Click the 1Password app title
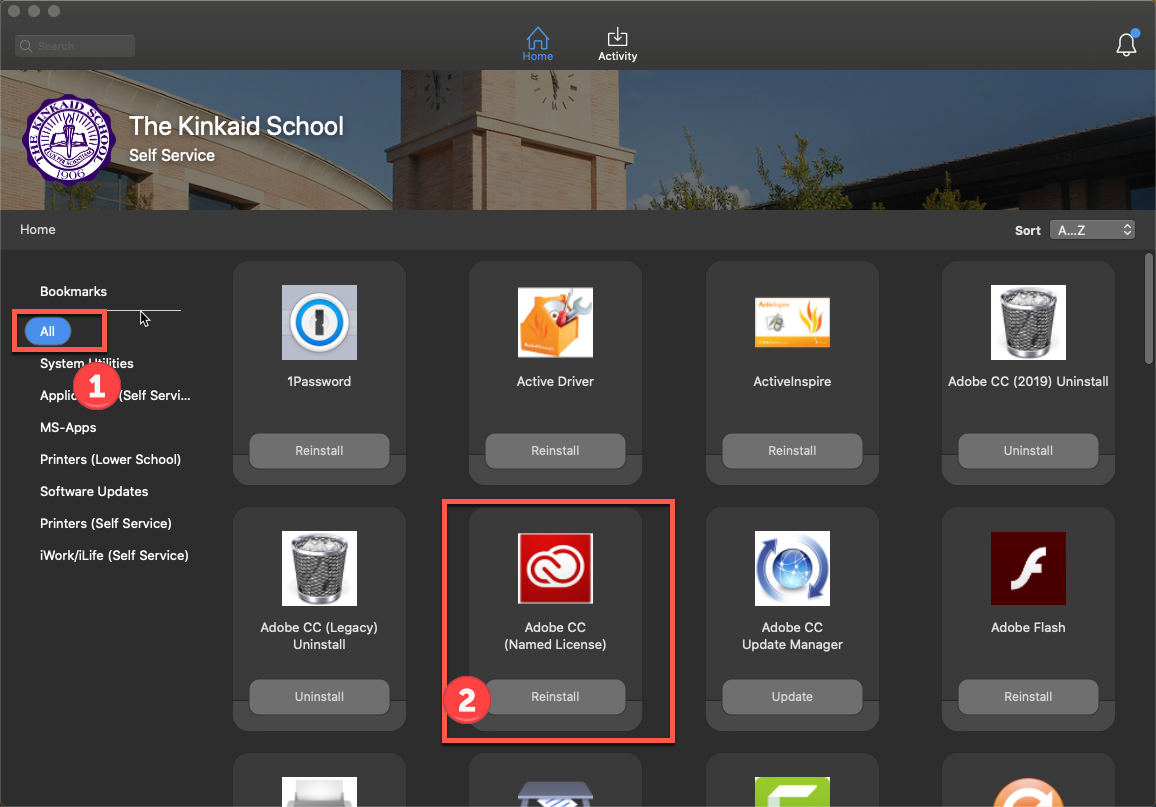 (x=319, y=381)
